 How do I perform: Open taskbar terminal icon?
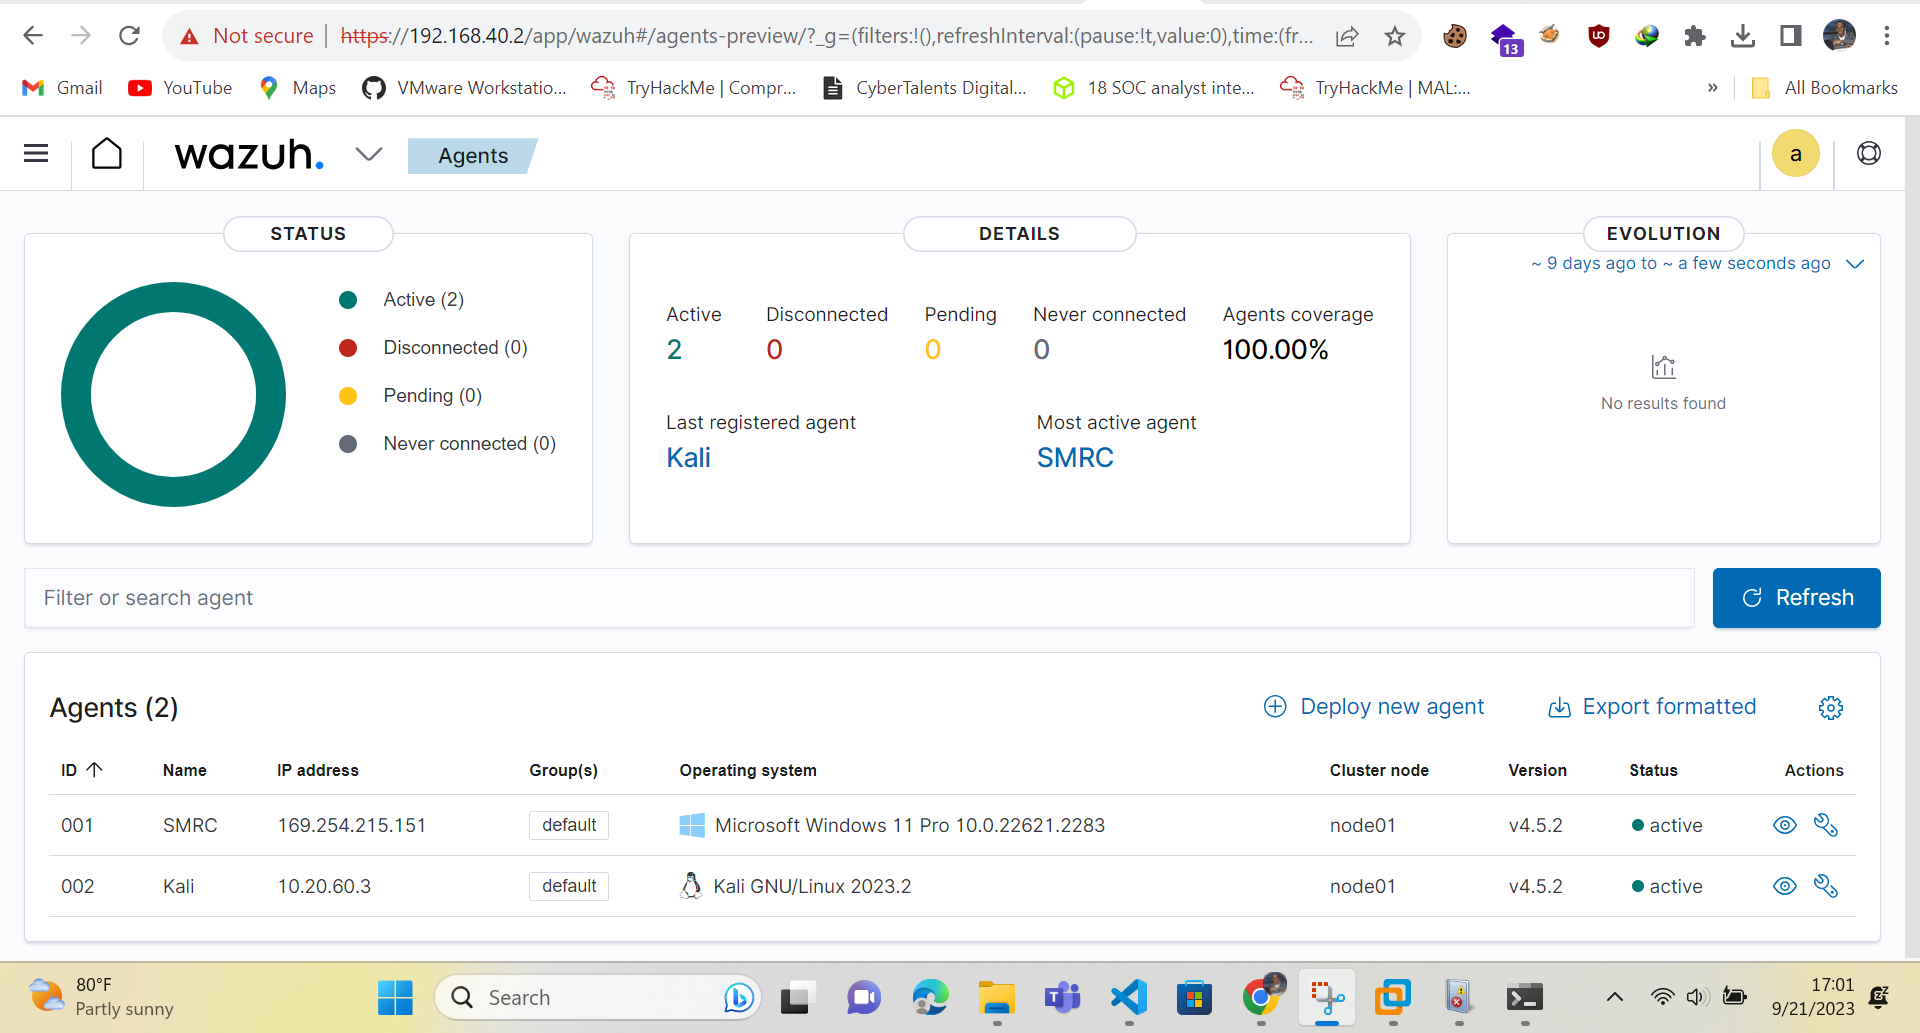point(1525,997)
